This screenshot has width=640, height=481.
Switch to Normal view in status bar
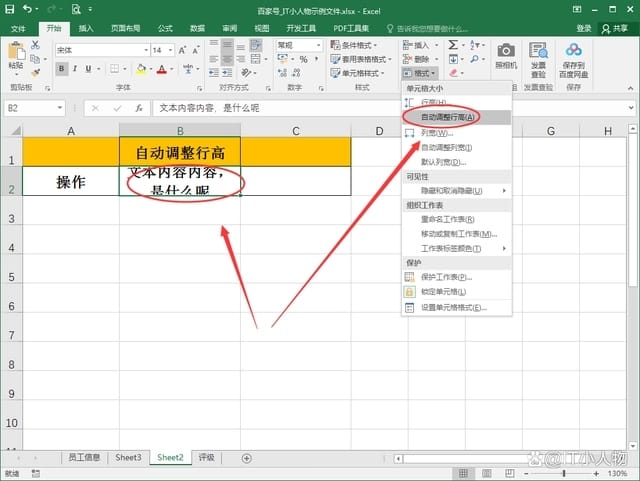(x=463, y=474)
